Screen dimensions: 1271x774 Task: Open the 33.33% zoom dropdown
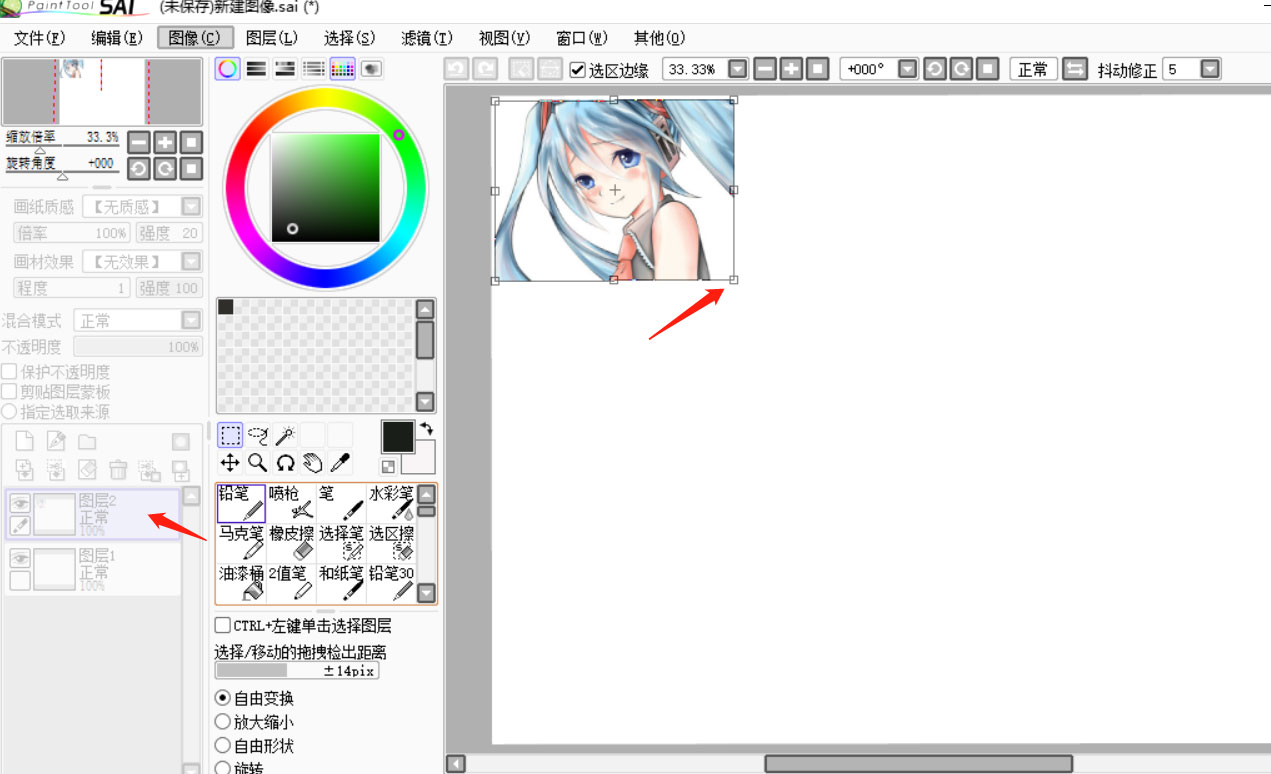(x=738, y=69)
